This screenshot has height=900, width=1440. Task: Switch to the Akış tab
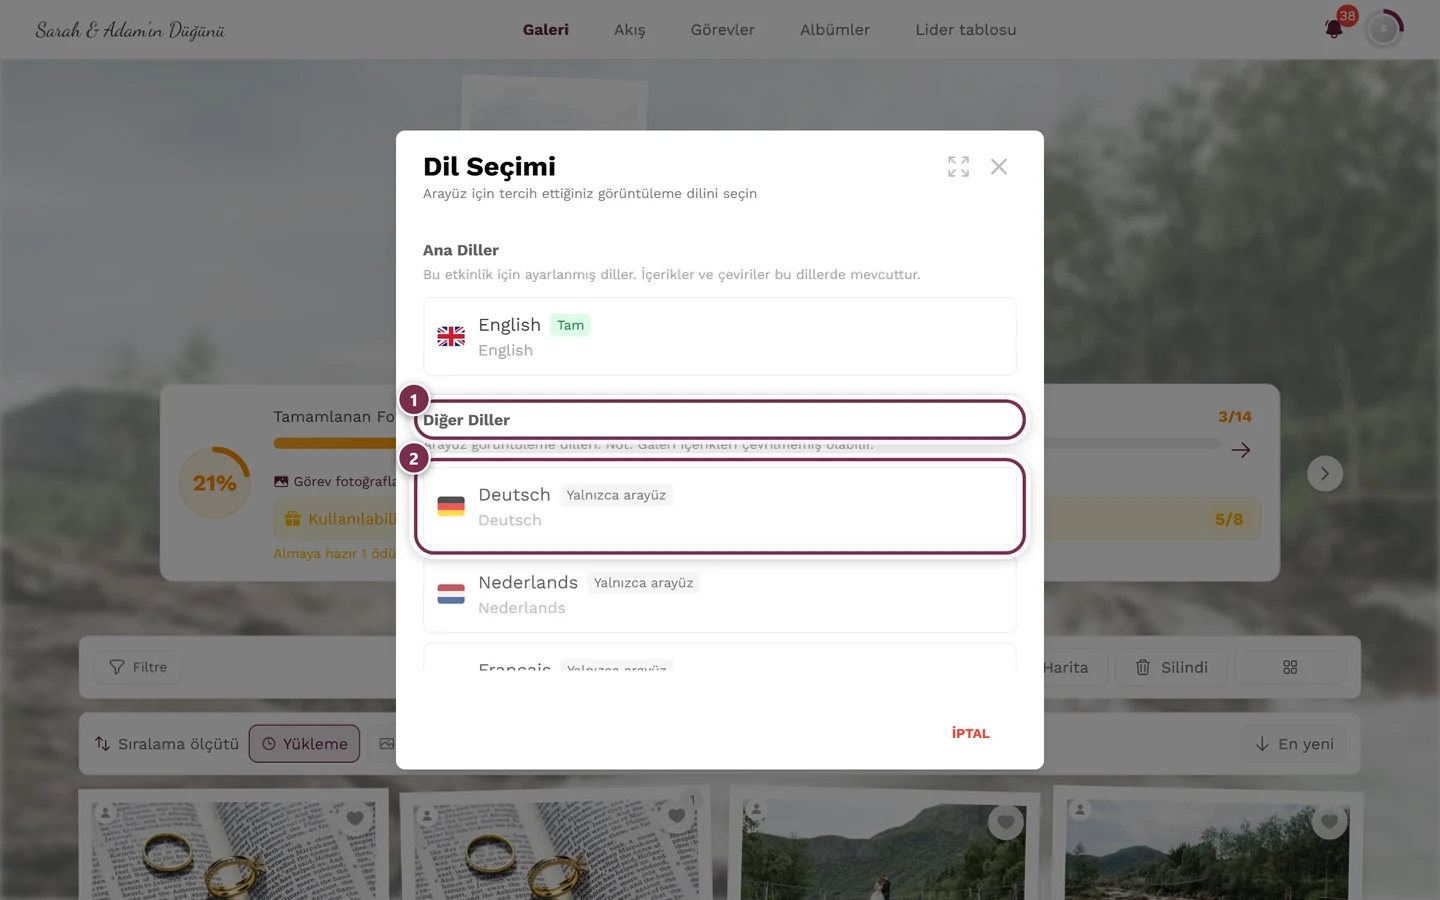point(630,30)
